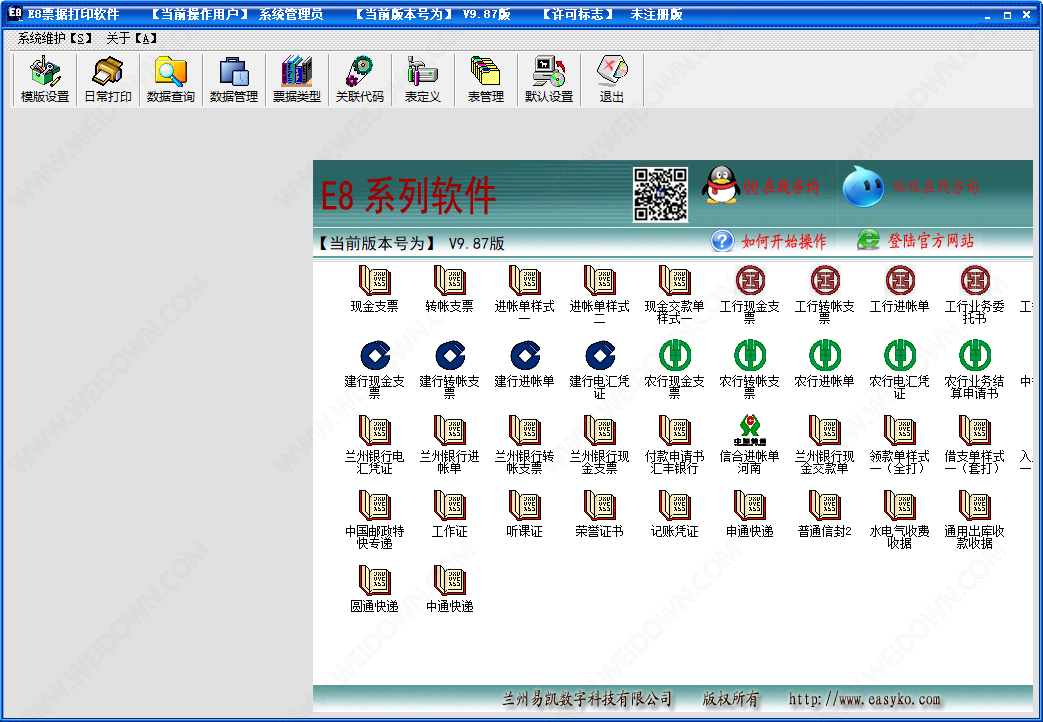The height and width of the screenshot is (722, 1043).
Task: Open the 数据查询 search tool
Action: click(170, 80)
